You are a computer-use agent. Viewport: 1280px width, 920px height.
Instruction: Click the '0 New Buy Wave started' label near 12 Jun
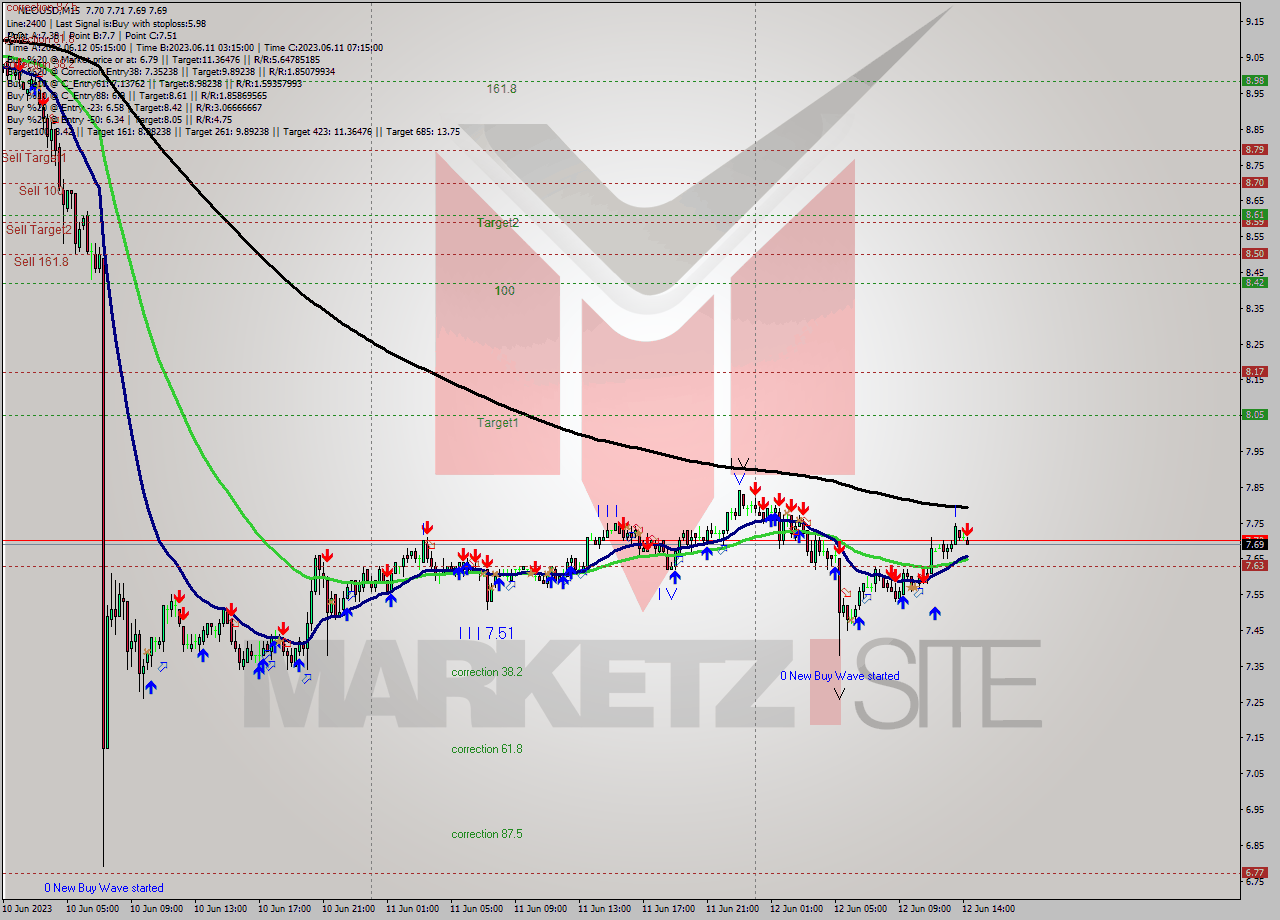[x=840, y=676]
